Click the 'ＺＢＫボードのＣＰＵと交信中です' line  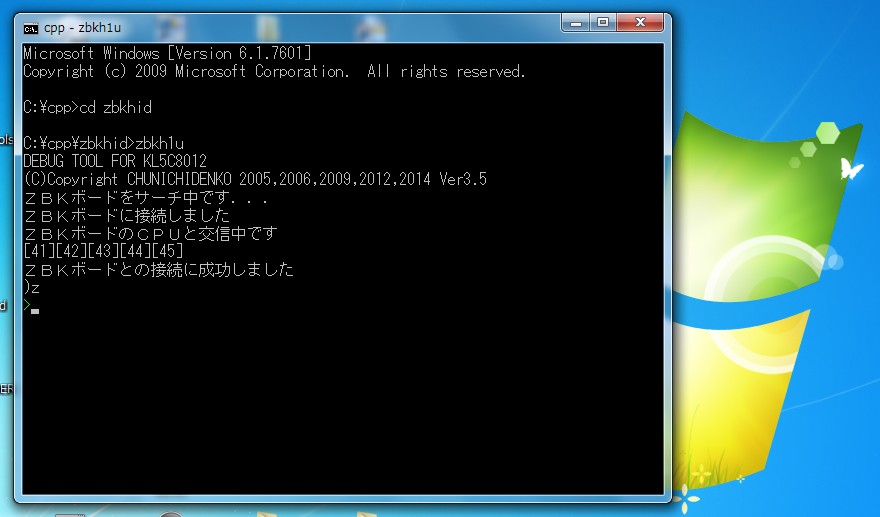151,233
